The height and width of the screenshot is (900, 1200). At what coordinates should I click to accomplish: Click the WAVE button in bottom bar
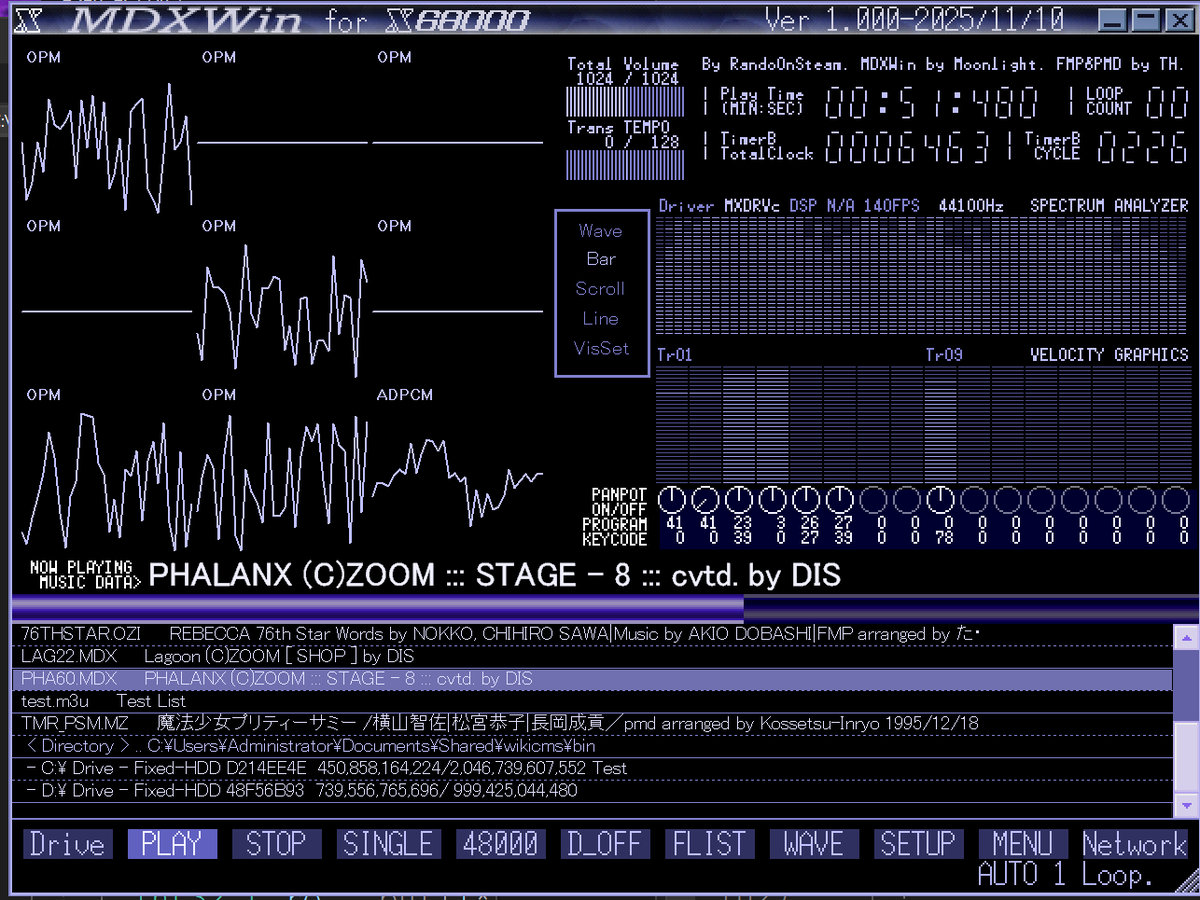pos(813,844)
